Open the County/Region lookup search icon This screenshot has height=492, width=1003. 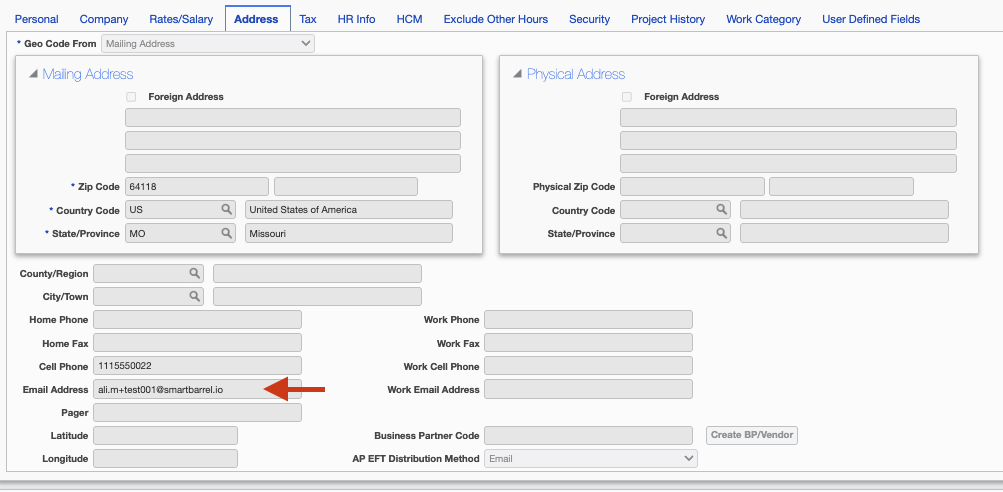(x=194, y=273)
